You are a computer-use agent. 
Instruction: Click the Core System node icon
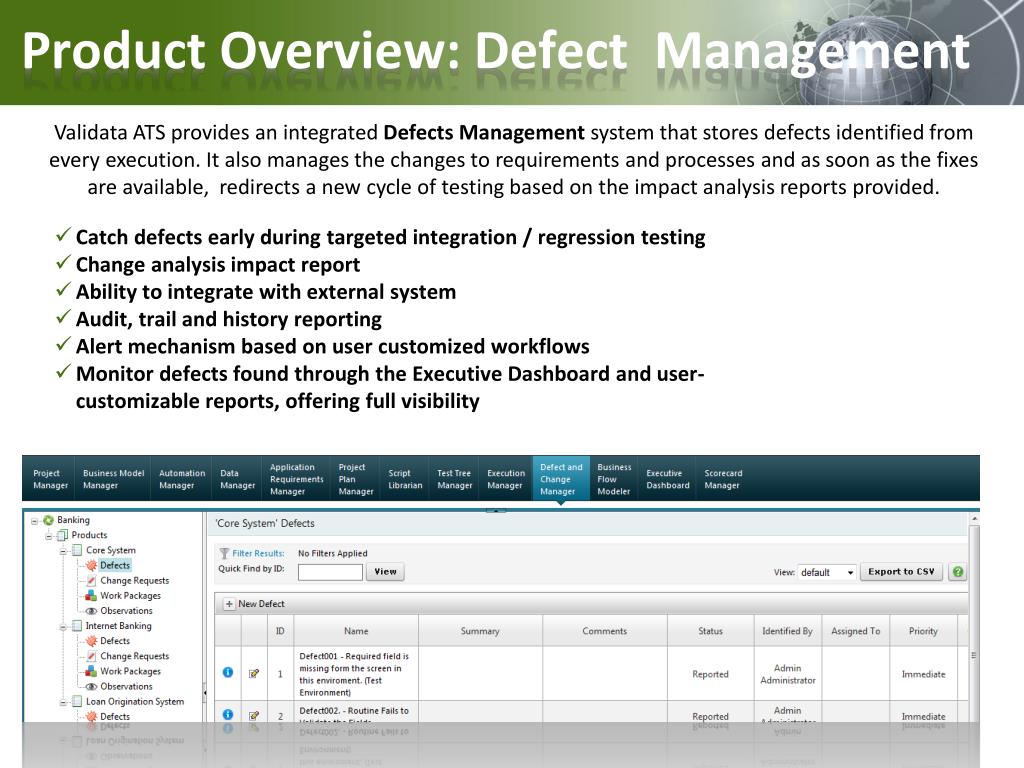pos(77,551)
